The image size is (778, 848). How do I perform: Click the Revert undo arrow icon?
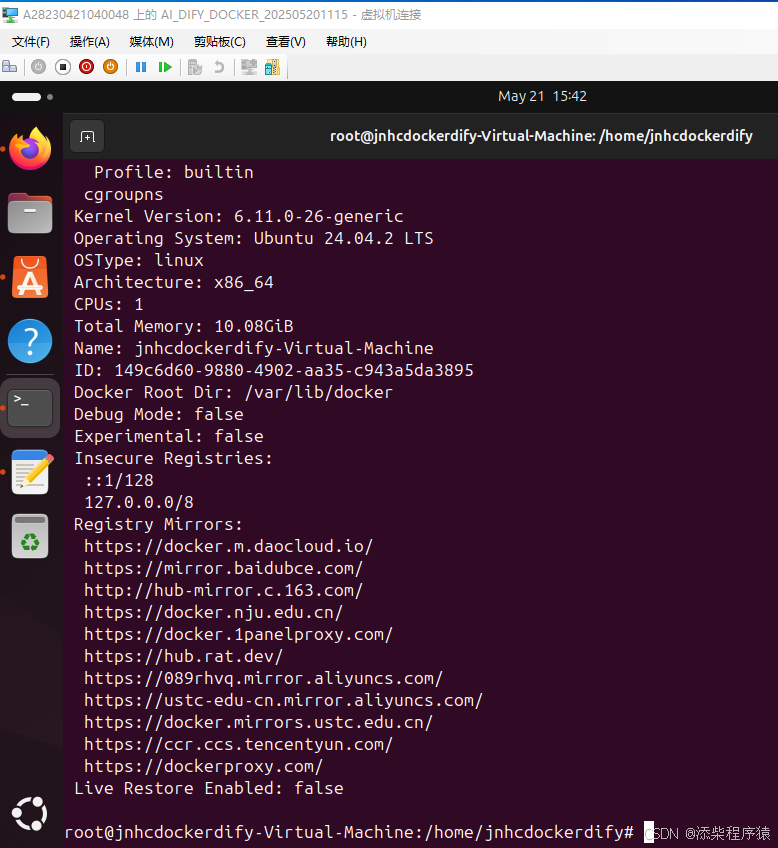219,67
